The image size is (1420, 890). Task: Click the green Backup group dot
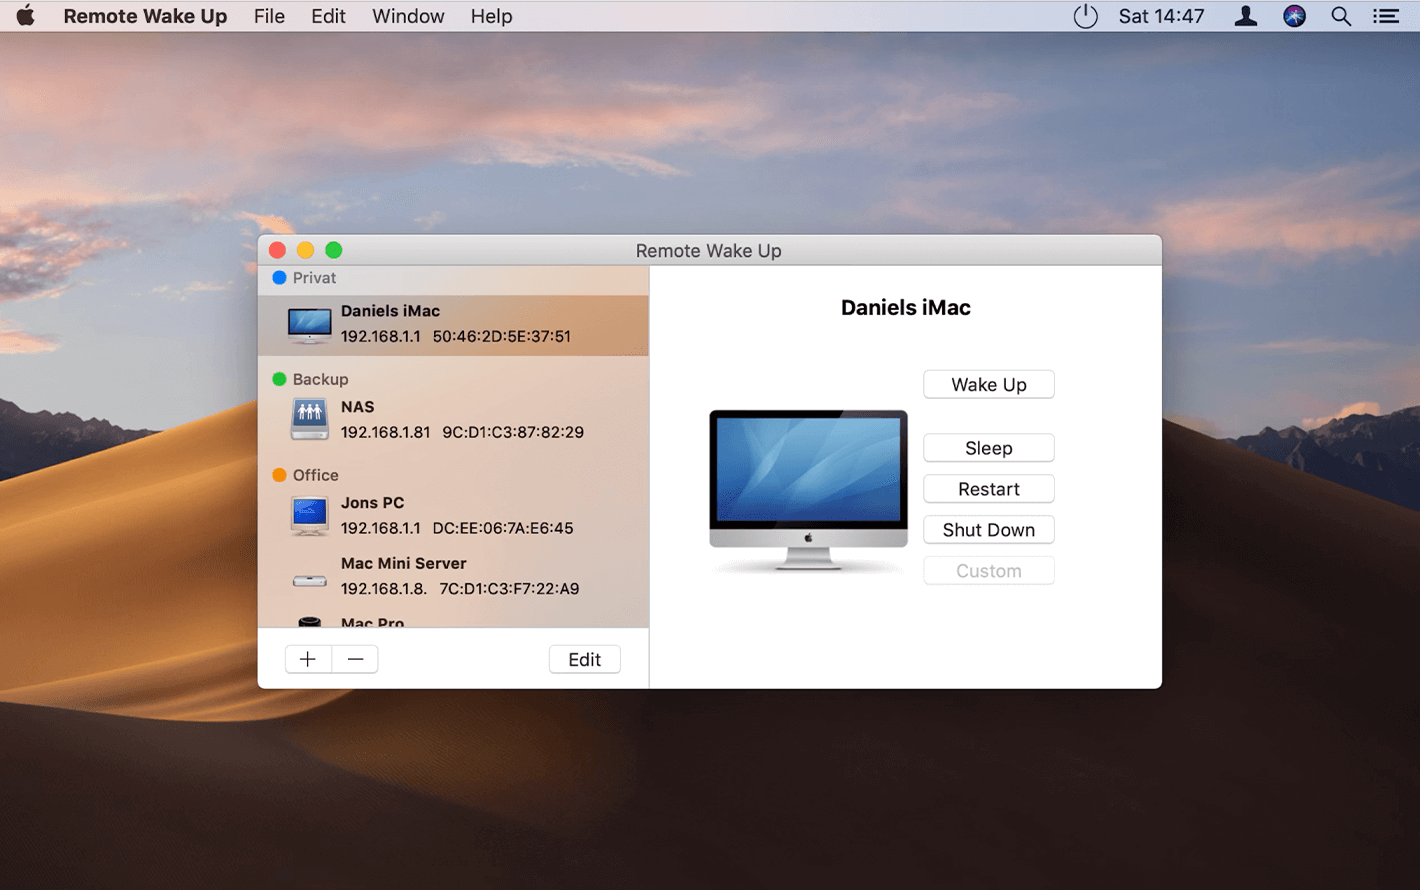click(279, 379)
